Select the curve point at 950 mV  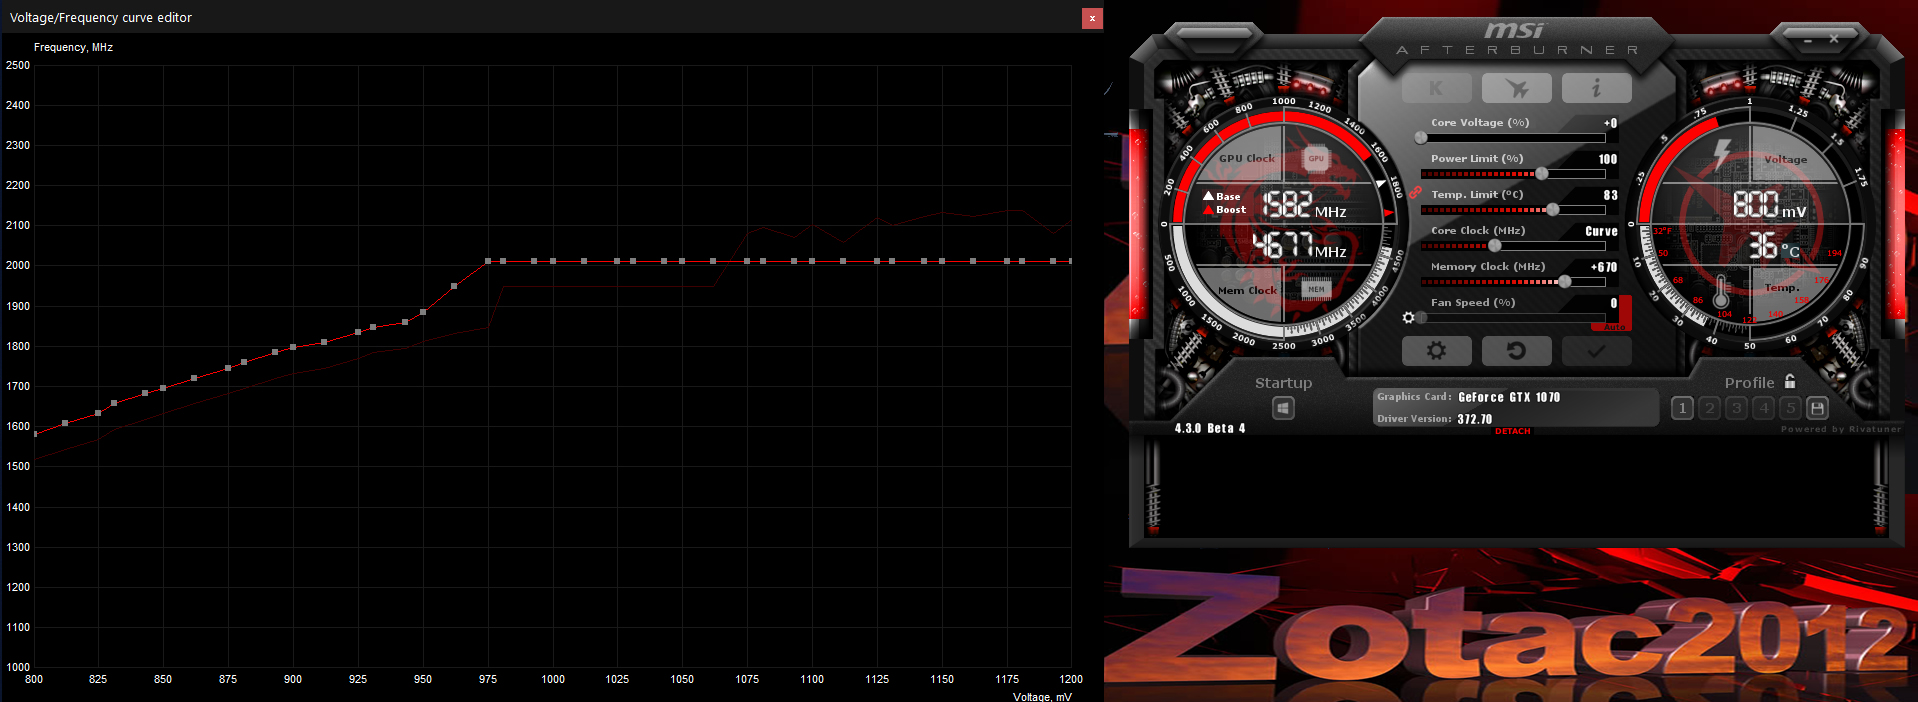coord(423,312)
